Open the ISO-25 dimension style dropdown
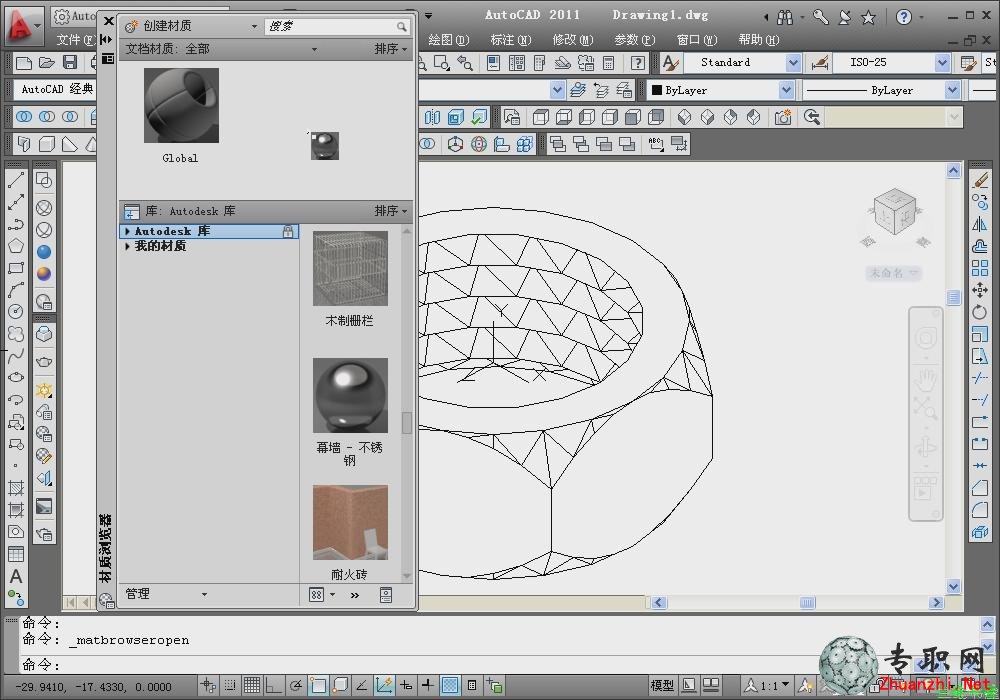 [x=943, y=62]
